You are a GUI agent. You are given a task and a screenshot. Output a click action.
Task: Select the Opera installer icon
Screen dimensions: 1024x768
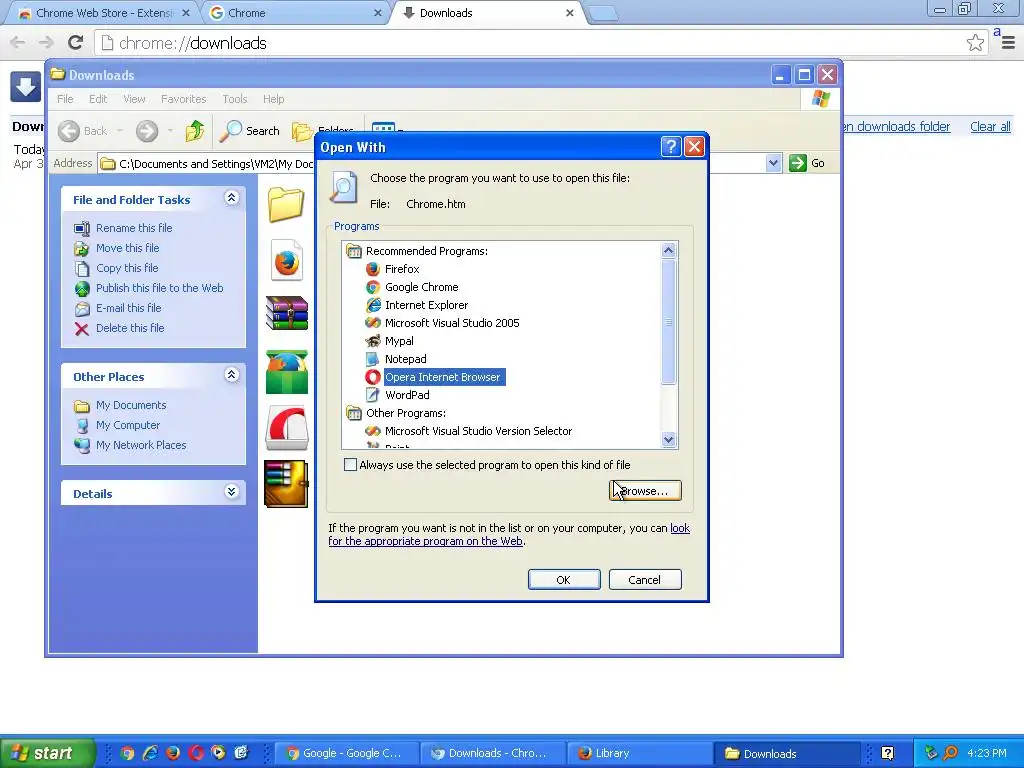coord(287,428)
